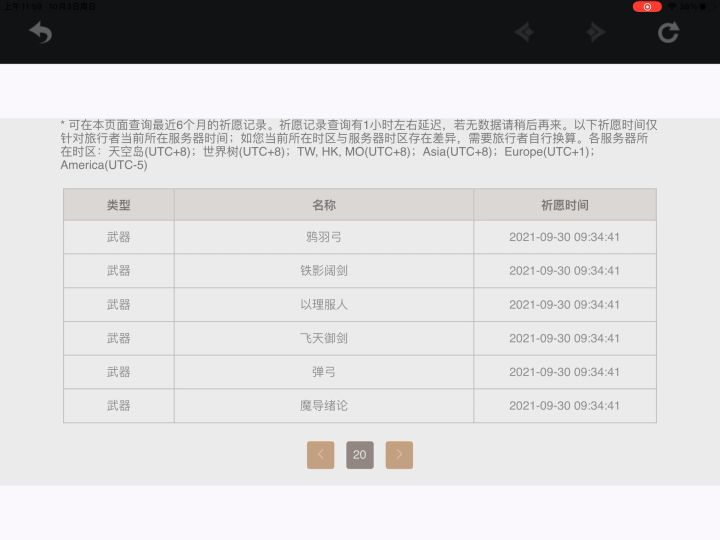Screen dimensions: 720x540
Task: Select the 飞天御剑 name cell
Action: pyautogui.click(x=324, y=338)
